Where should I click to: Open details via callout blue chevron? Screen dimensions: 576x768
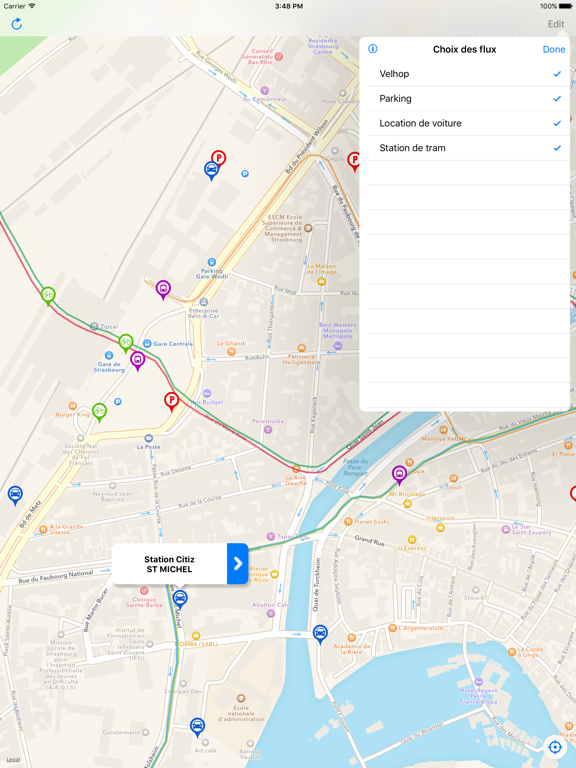(x=238, y=564)
